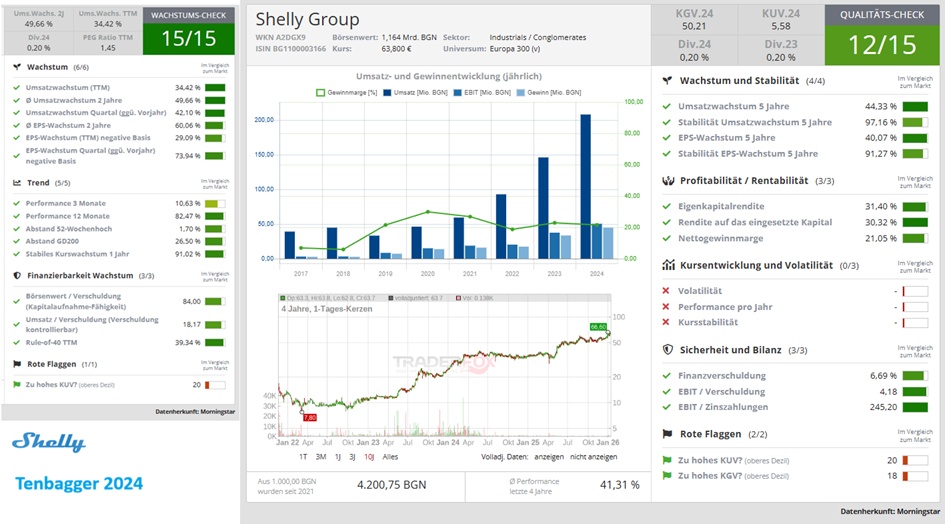
Task: Click the Profitabilität / Rentabilität section icon
Action: coord(667,181)
